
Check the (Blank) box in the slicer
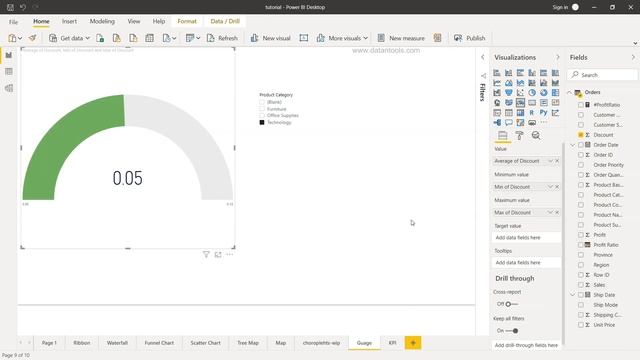262,102
